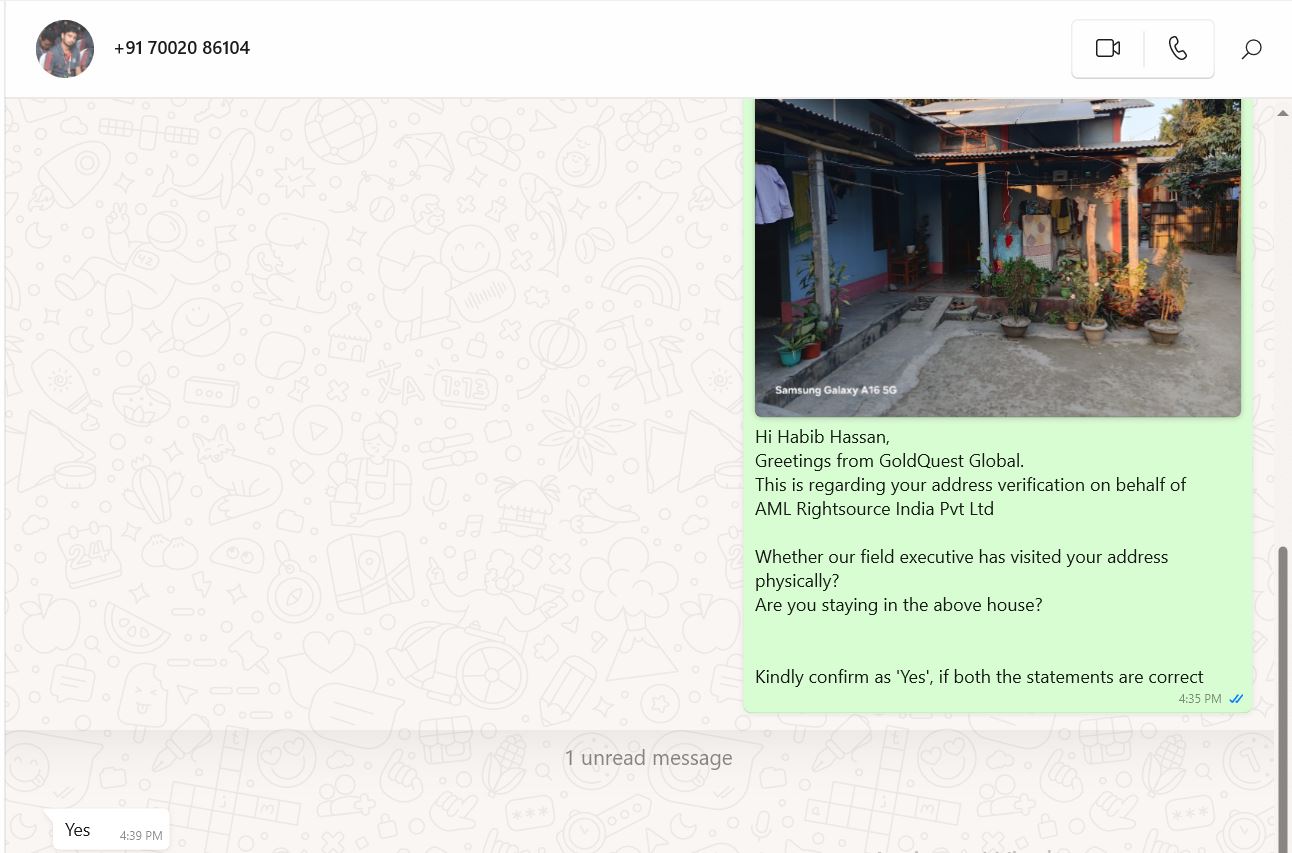Click the scrollbar up arrow

click(1283, 114)
